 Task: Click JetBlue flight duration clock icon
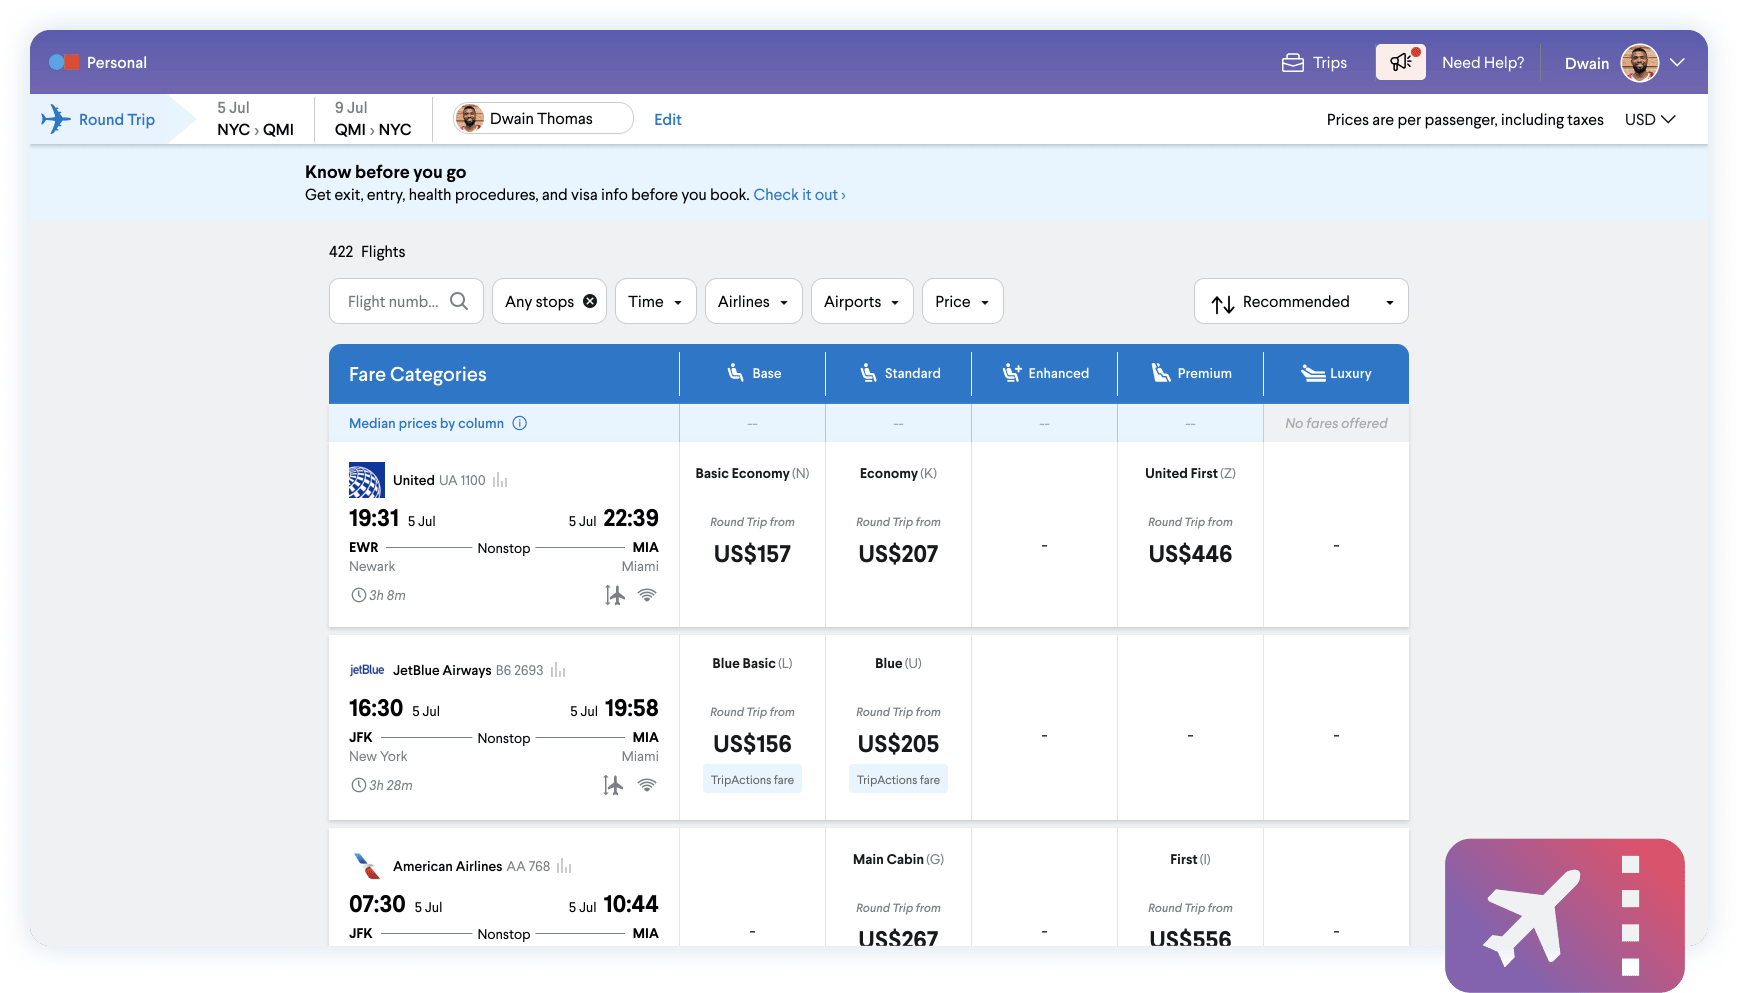pos(358,785)
